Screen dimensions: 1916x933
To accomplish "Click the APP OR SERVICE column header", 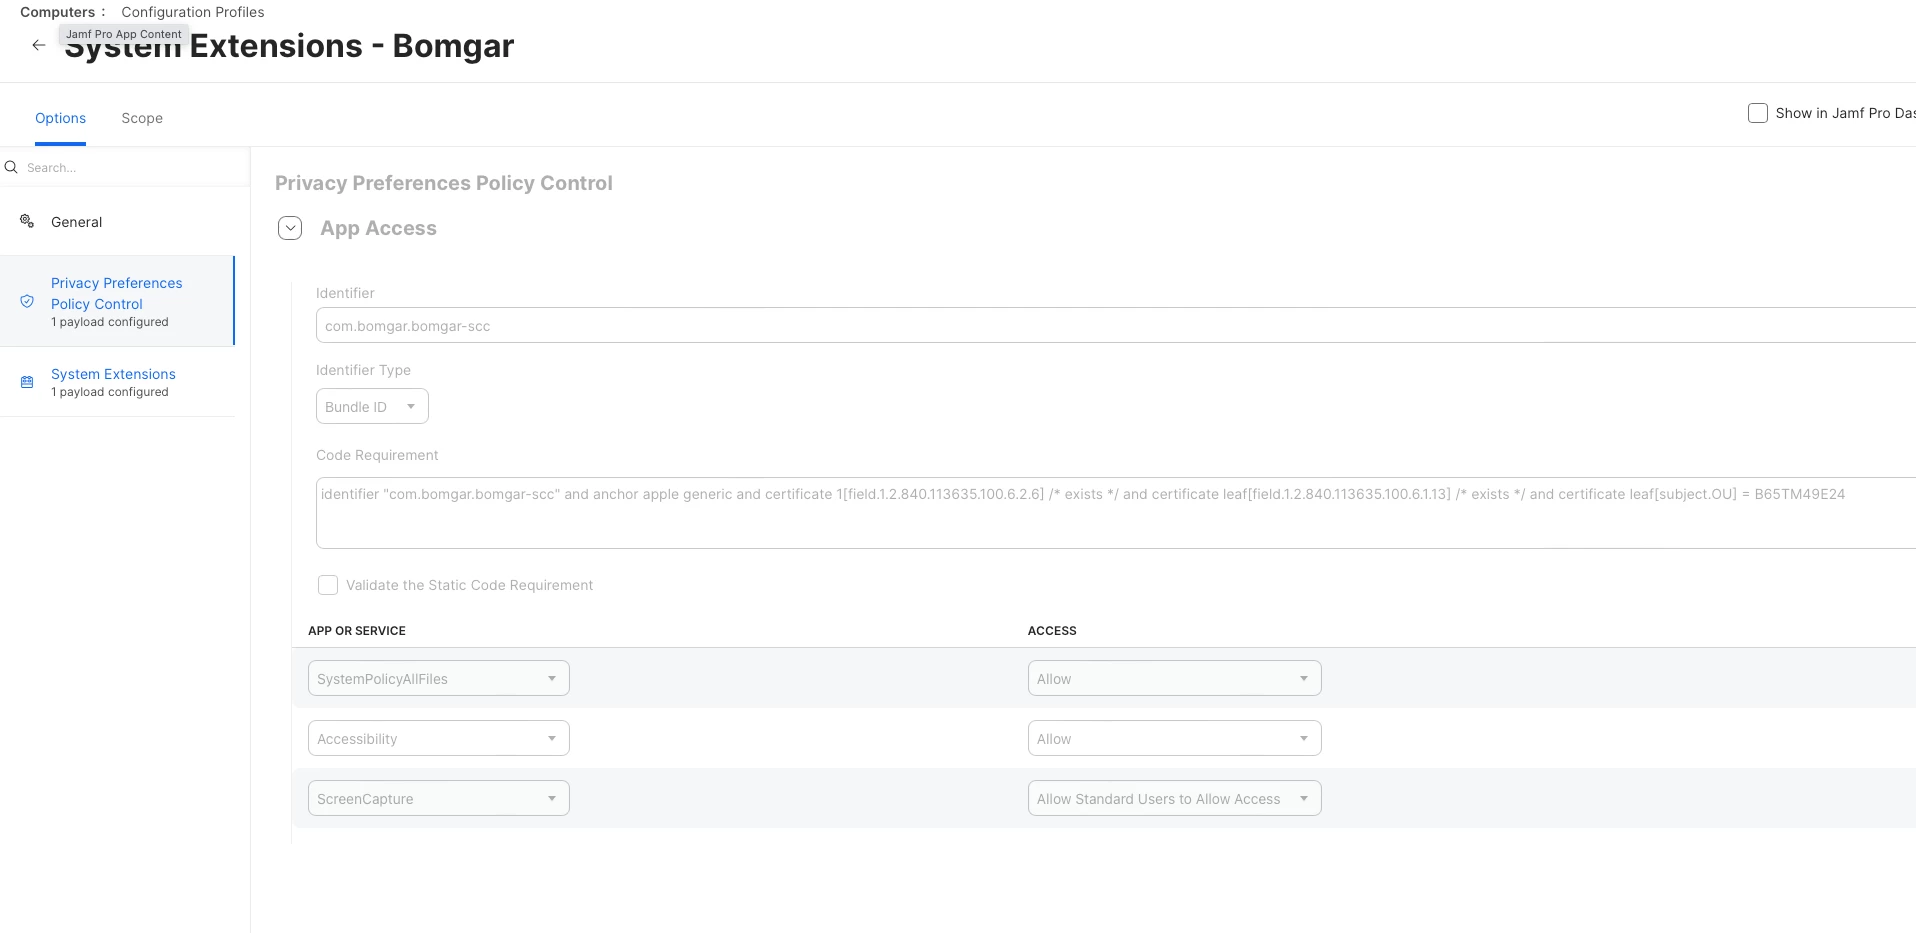I will [x=357, y=631].
